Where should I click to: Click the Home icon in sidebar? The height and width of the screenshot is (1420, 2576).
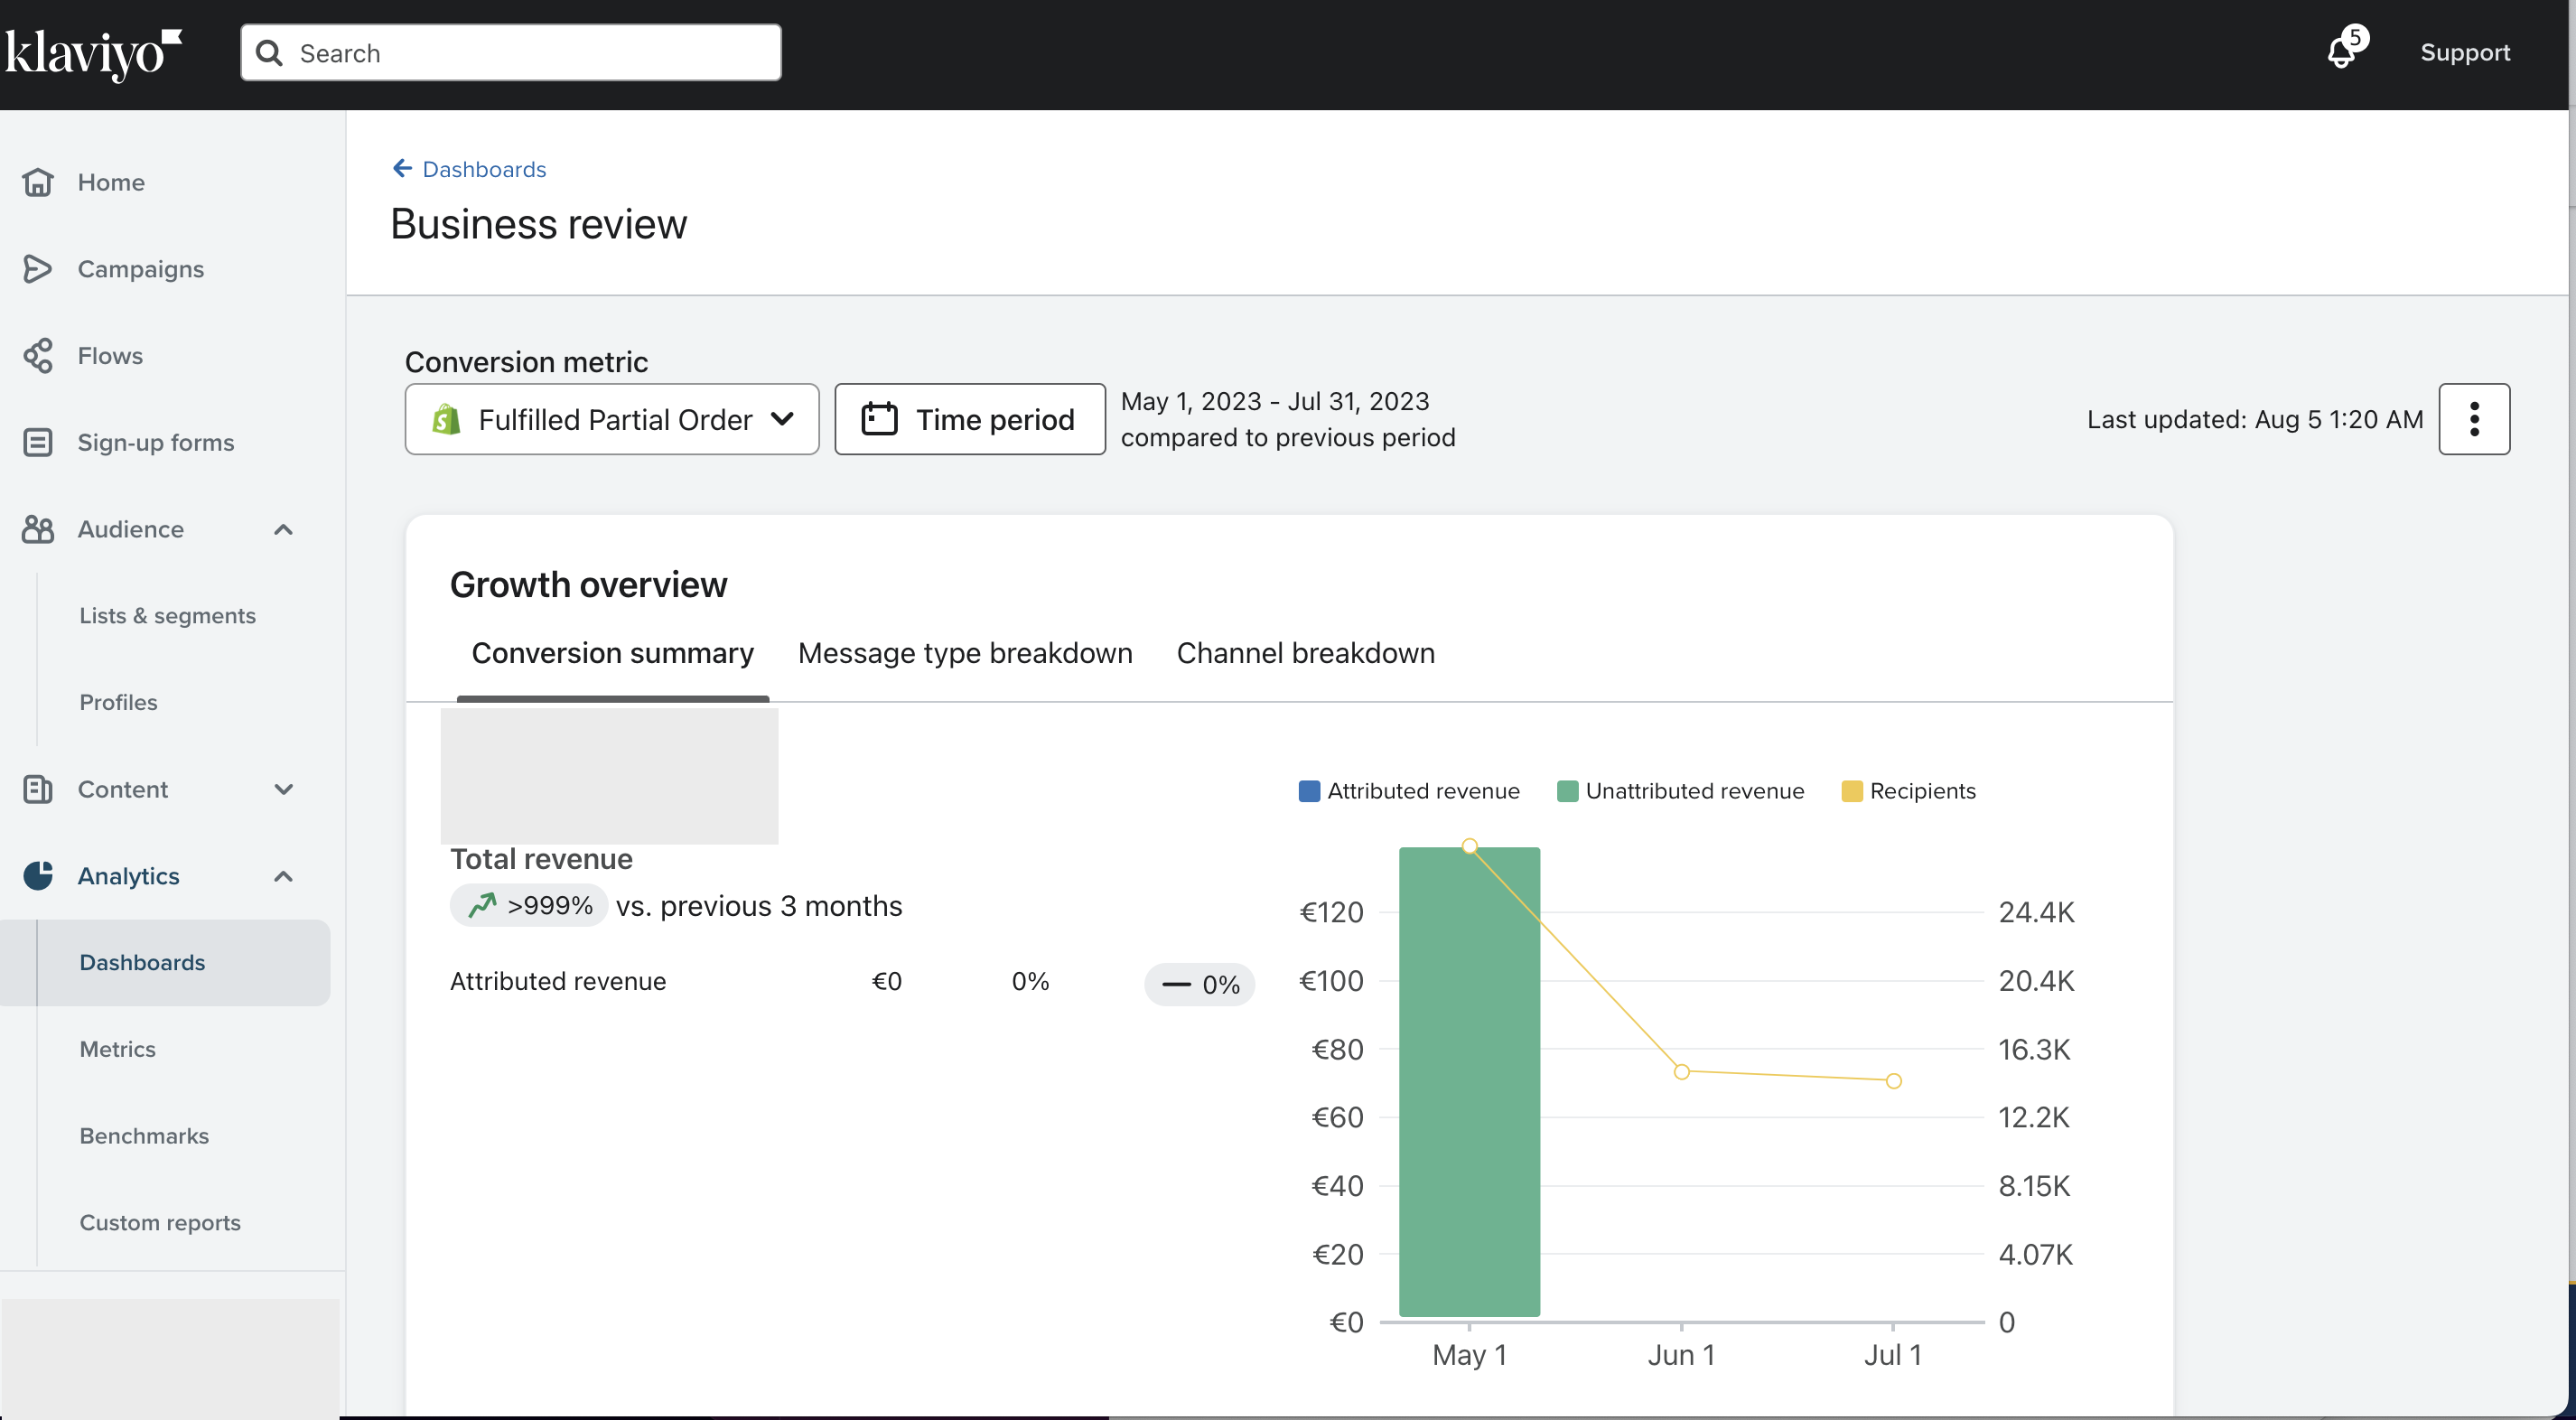point(38,182)
